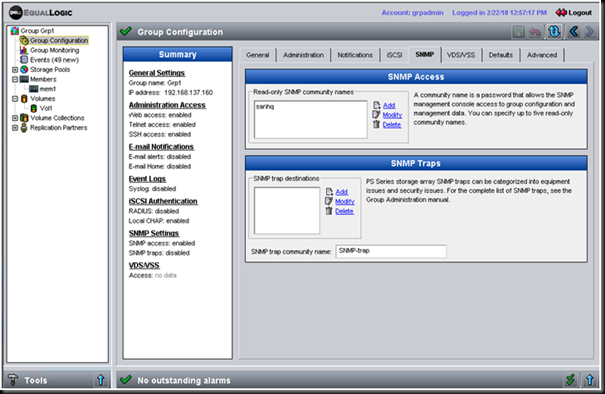Open General Settings summary link
Screen dimensions: 605x394
(157, 73)
